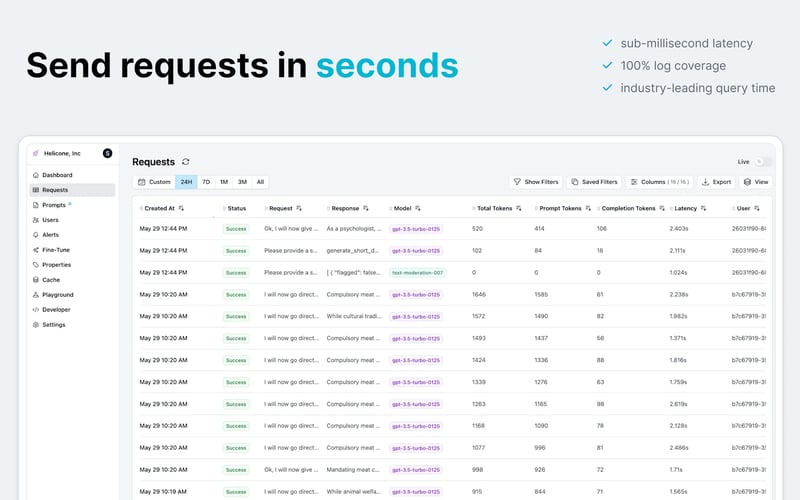
Task: Click the total tokens value 1646
Action: [x=479, y=294]
